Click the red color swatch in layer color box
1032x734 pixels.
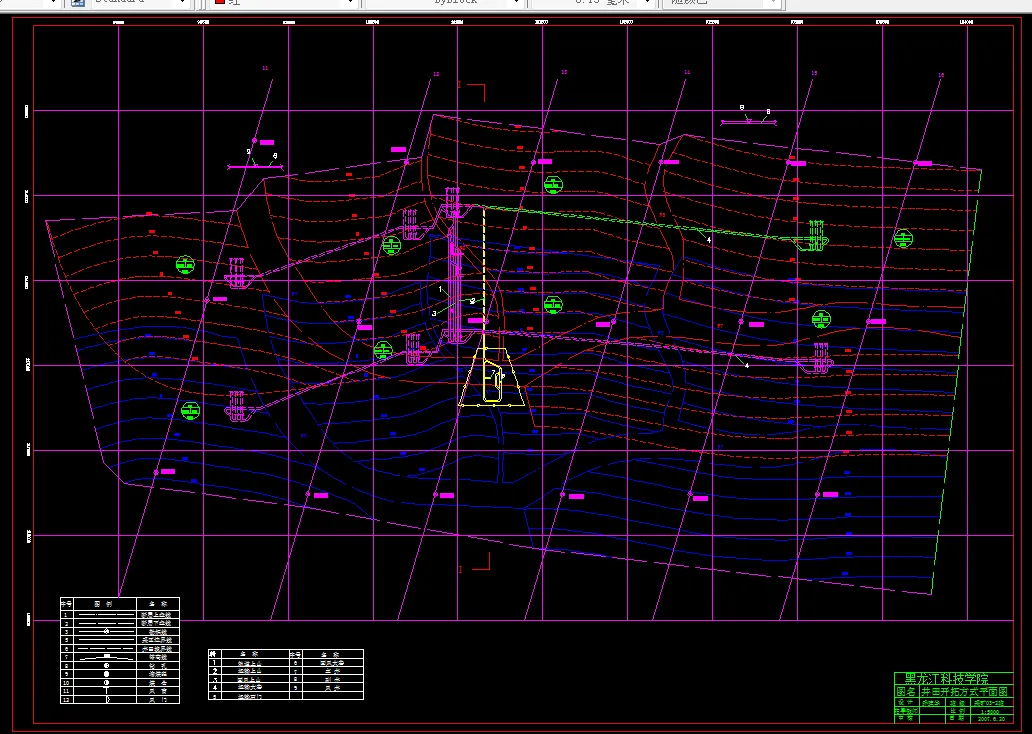[220, 2]
